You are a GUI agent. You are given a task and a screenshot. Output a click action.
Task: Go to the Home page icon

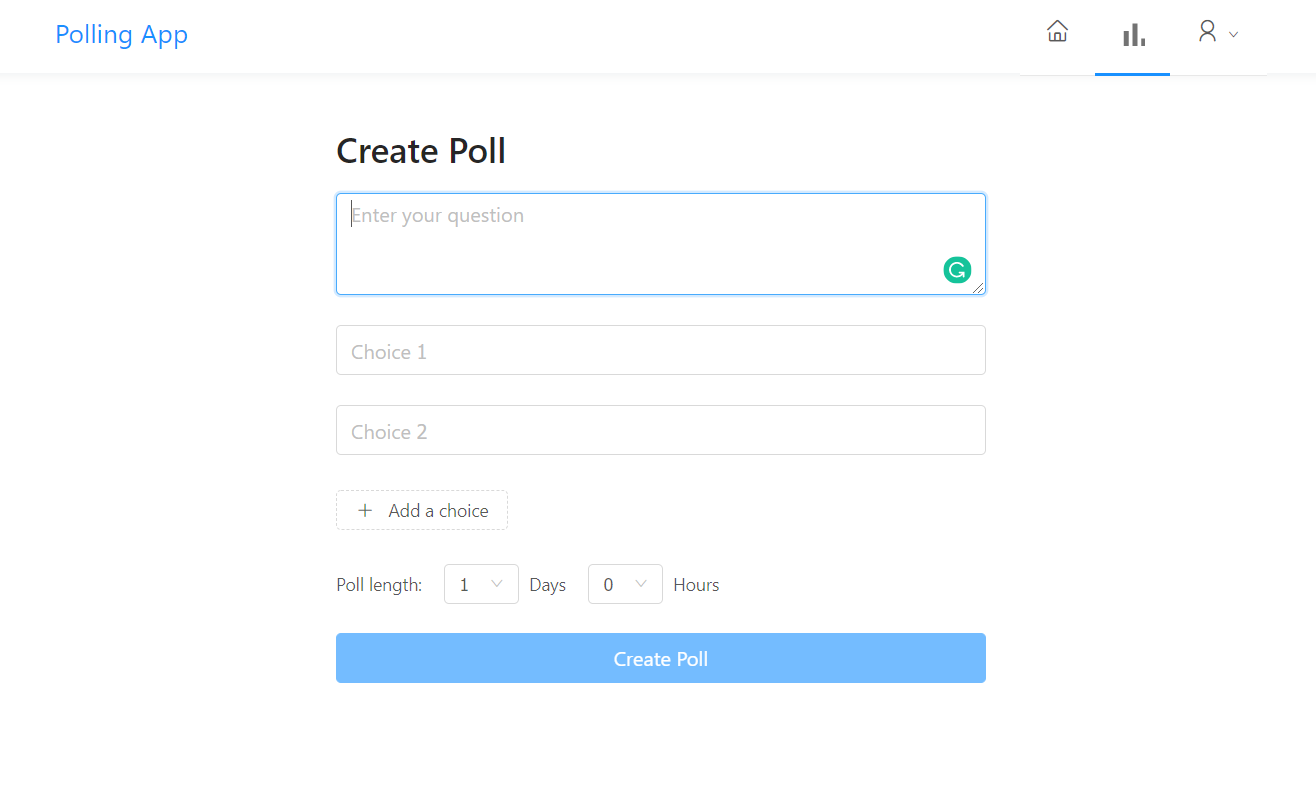click(x=1057, y=32)
